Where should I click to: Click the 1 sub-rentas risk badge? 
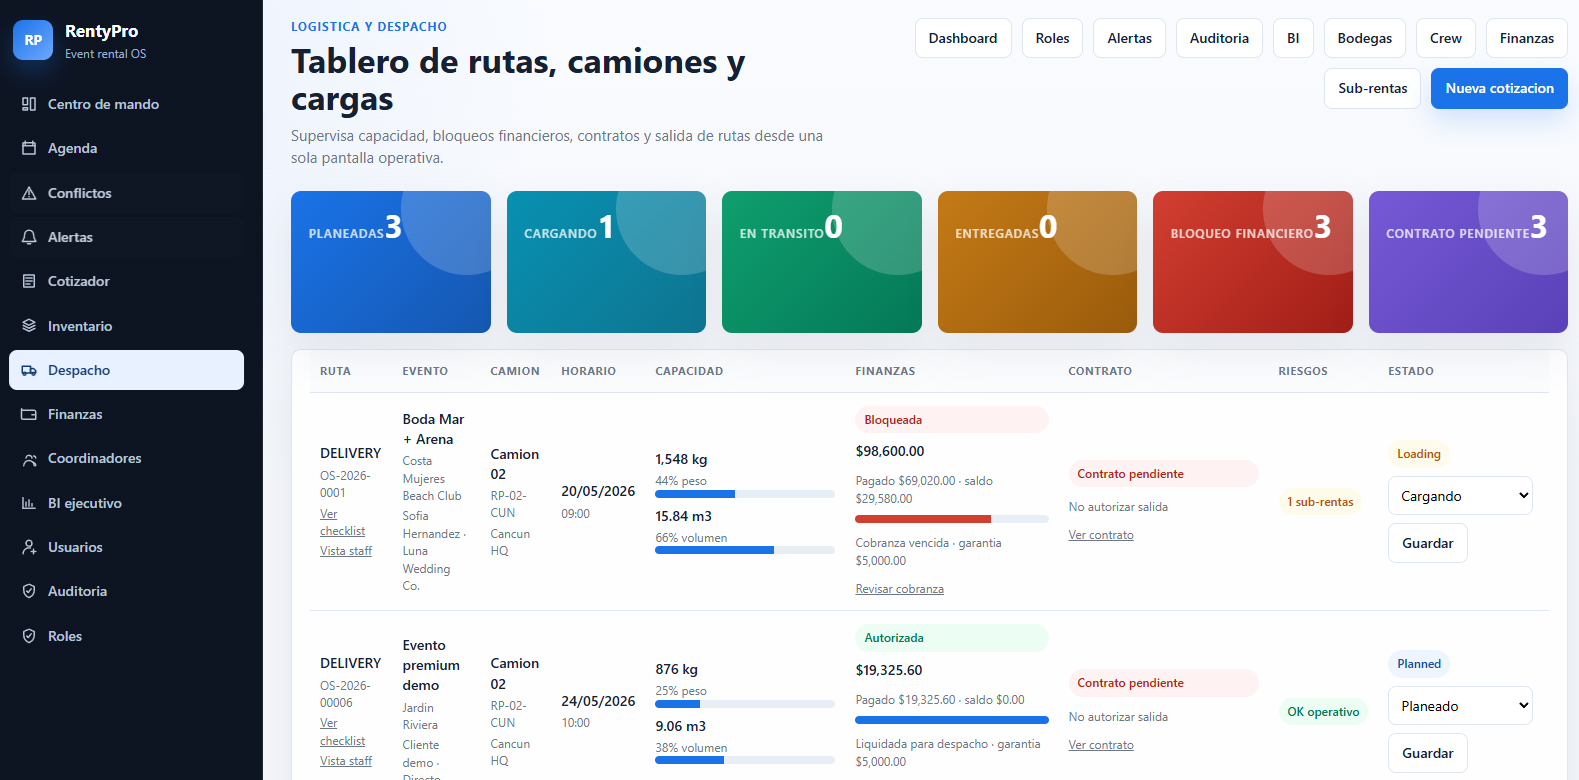(1320, 502)
